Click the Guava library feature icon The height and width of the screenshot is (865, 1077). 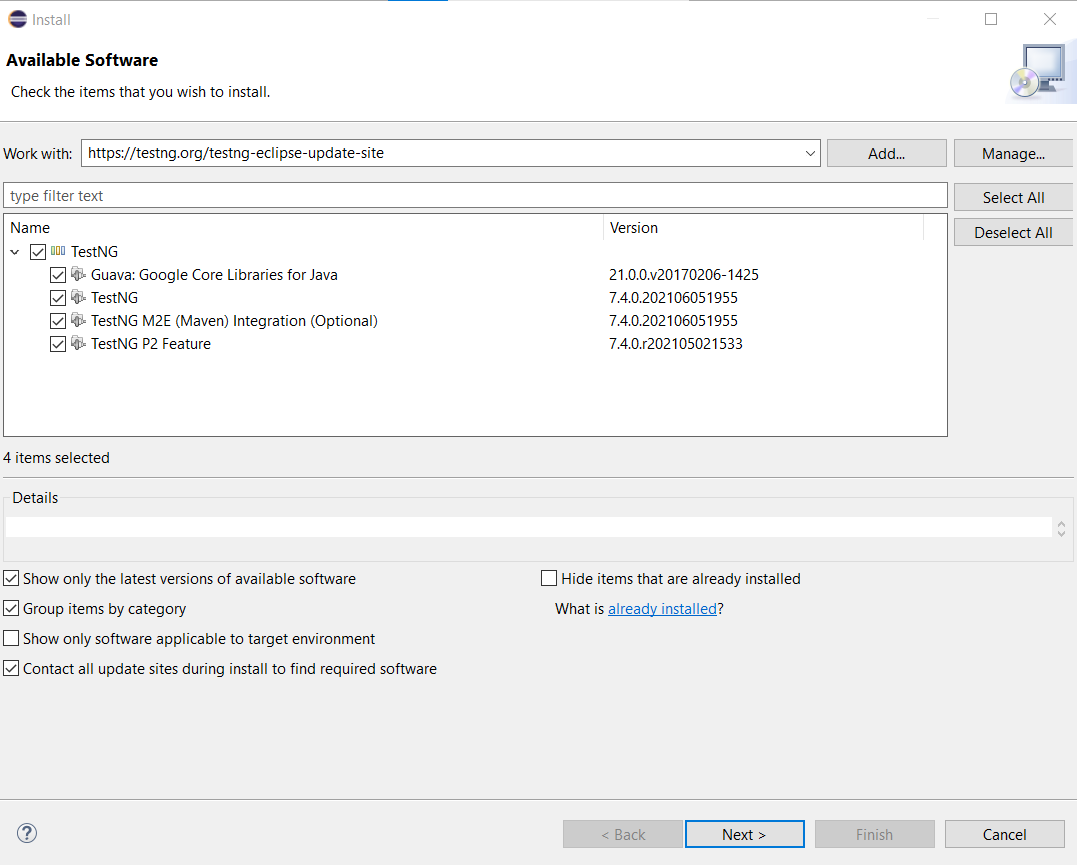[78, 274]
